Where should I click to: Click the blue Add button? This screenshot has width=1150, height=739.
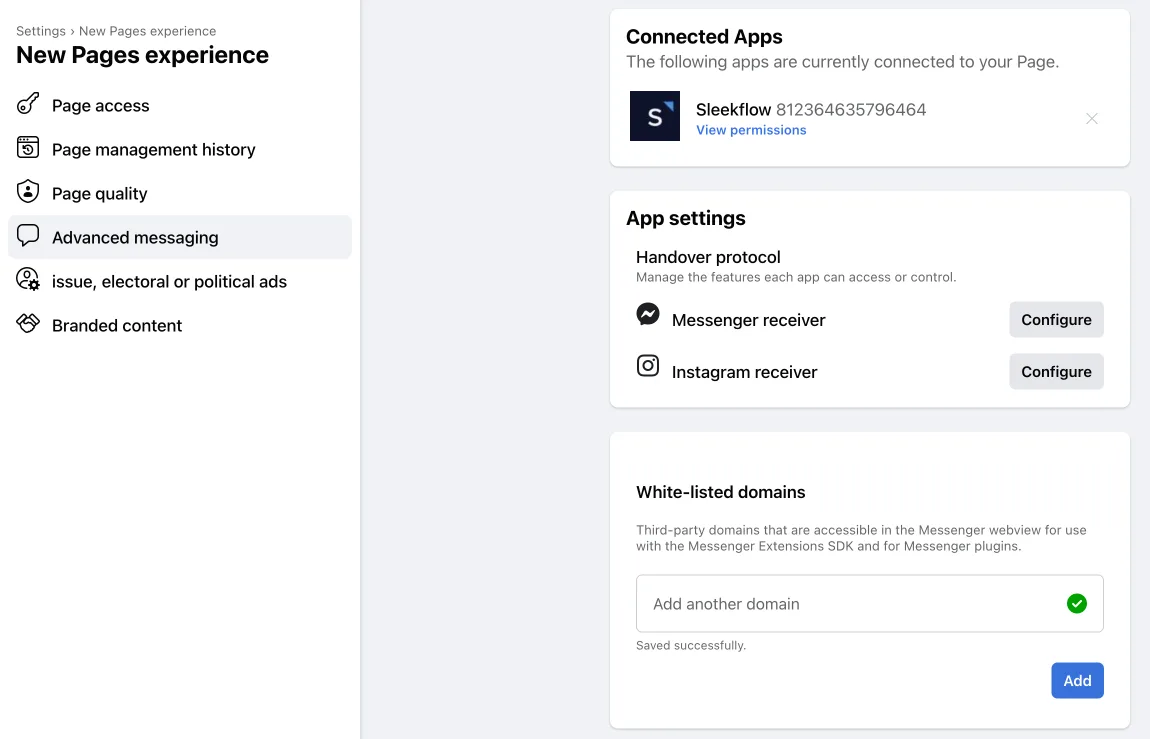coord(1077,680)
